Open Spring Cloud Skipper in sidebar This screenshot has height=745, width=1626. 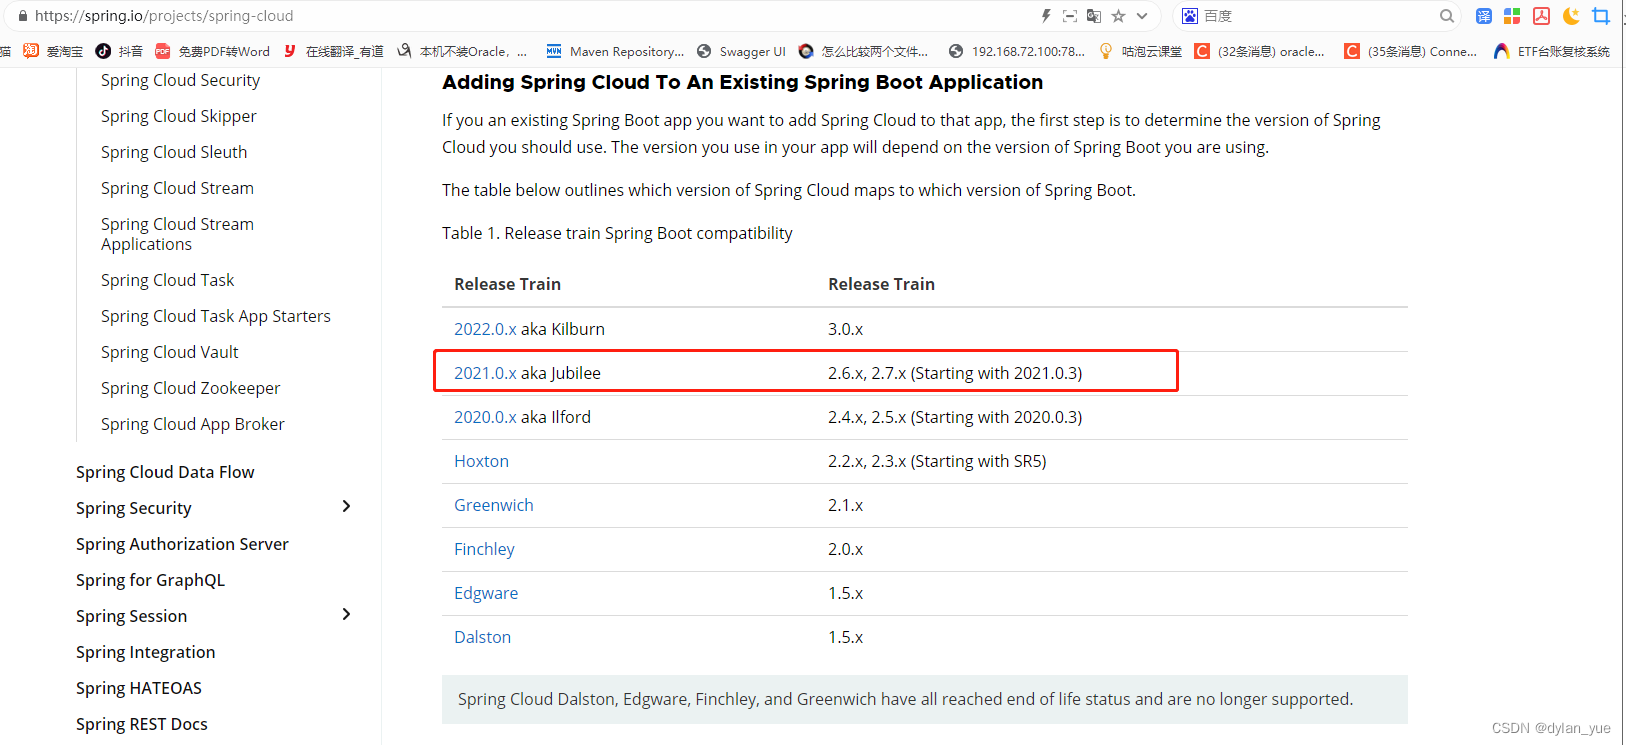point(179,116)
